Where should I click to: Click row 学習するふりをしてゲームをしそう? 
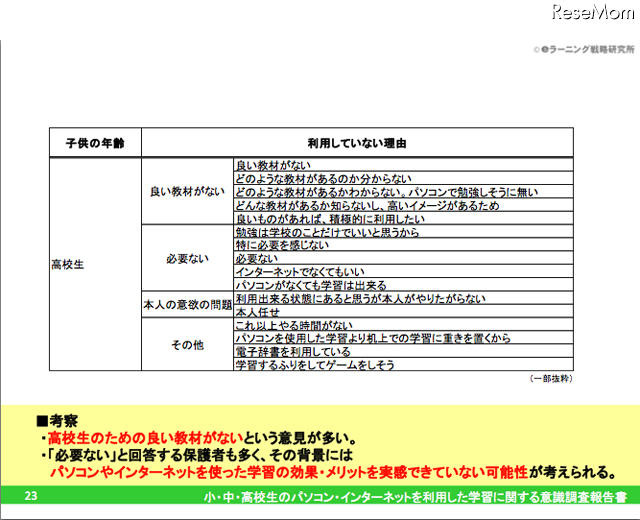(403, 364)
